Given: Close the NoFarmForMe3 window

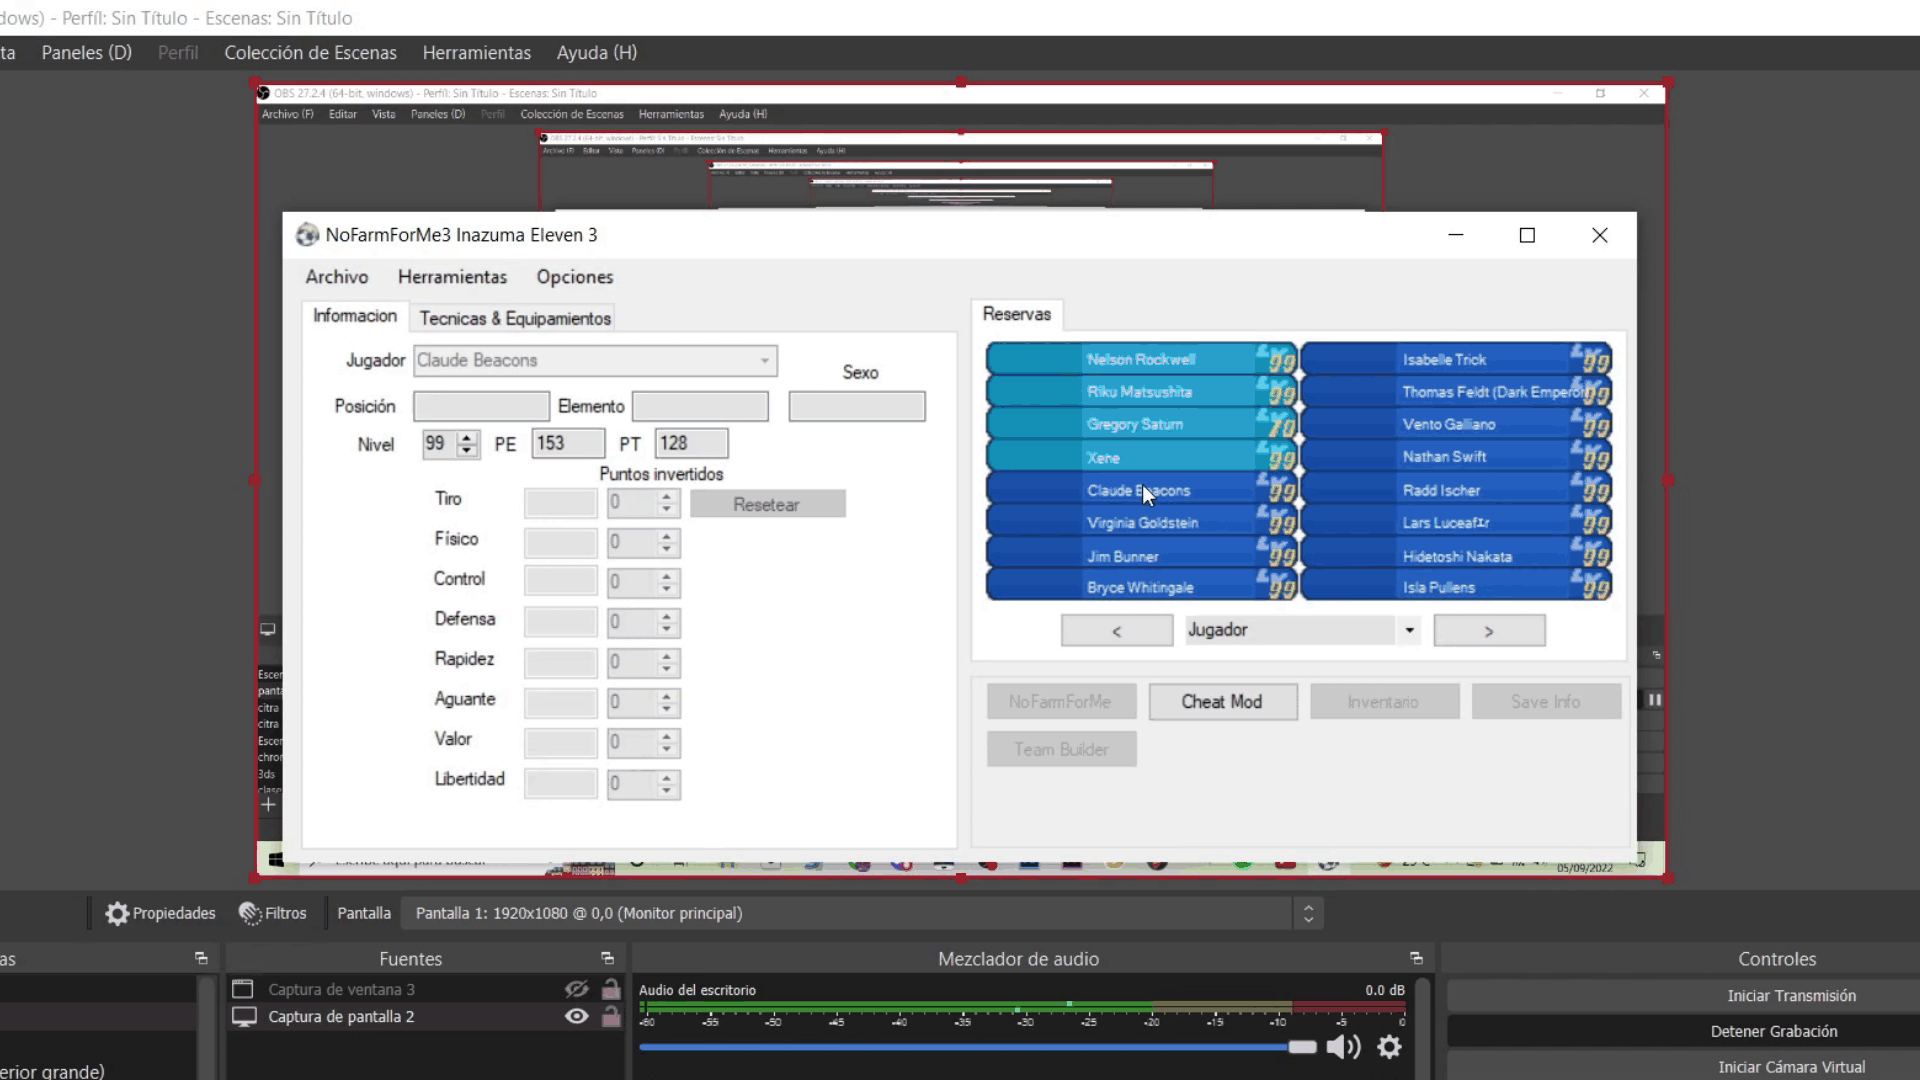Looking at the screenshot, I should pyautogui.click(x=1600, y=235).
